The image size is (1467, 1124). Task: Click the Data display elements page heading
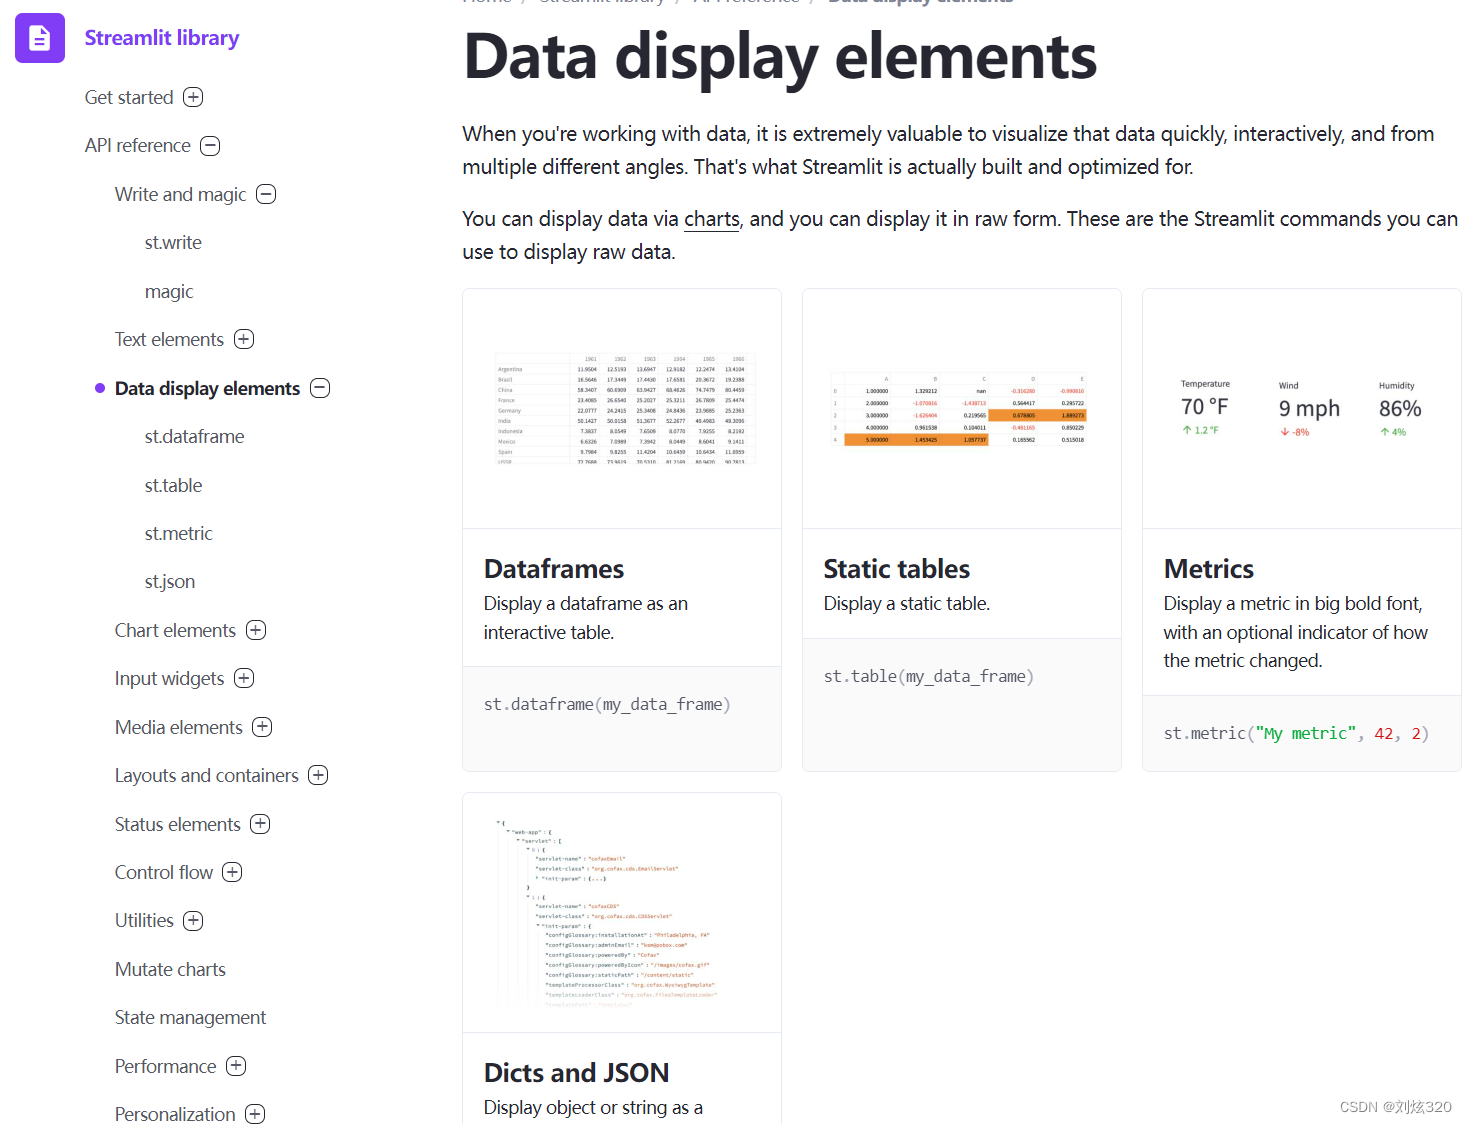[x=780, y=57]
